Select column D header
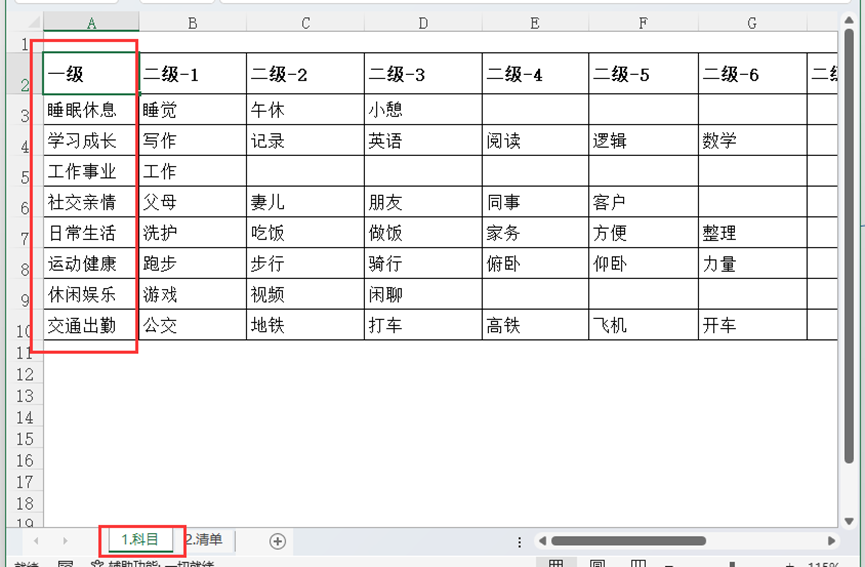The width and height of the screenshot is (865, 567). click(x=423, y=23)
